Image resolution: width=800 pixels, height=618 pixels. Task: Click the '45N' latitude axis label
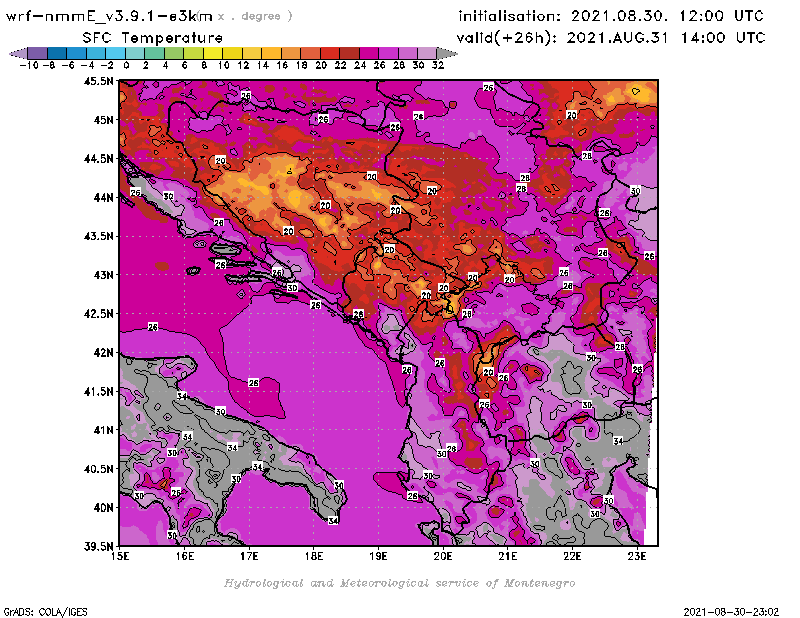click(x=103, y=120)
